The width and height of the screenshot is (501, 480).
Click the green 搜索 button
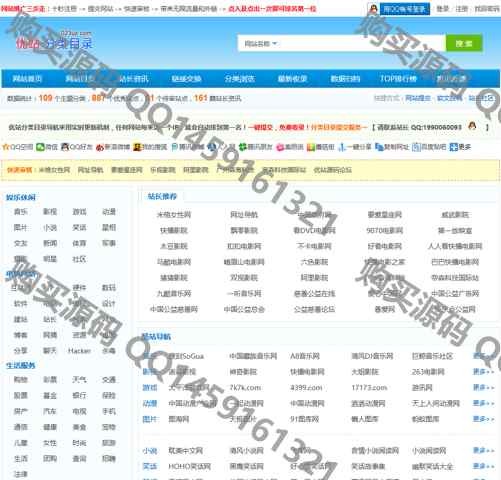(x=464, y=43)
